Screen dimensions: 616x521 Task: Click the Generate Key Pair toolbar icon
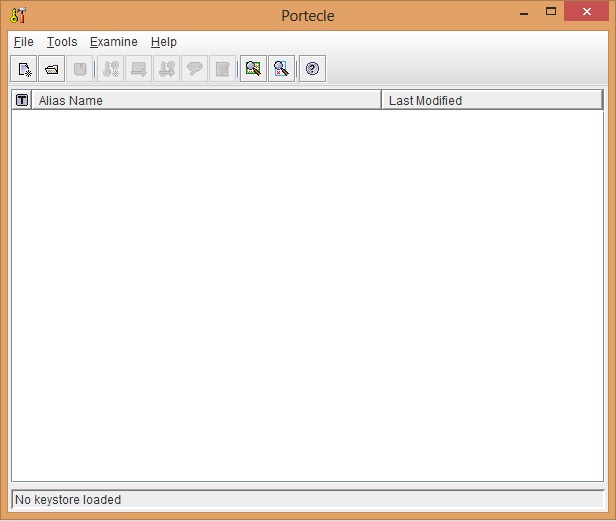(x=111, y=69)
